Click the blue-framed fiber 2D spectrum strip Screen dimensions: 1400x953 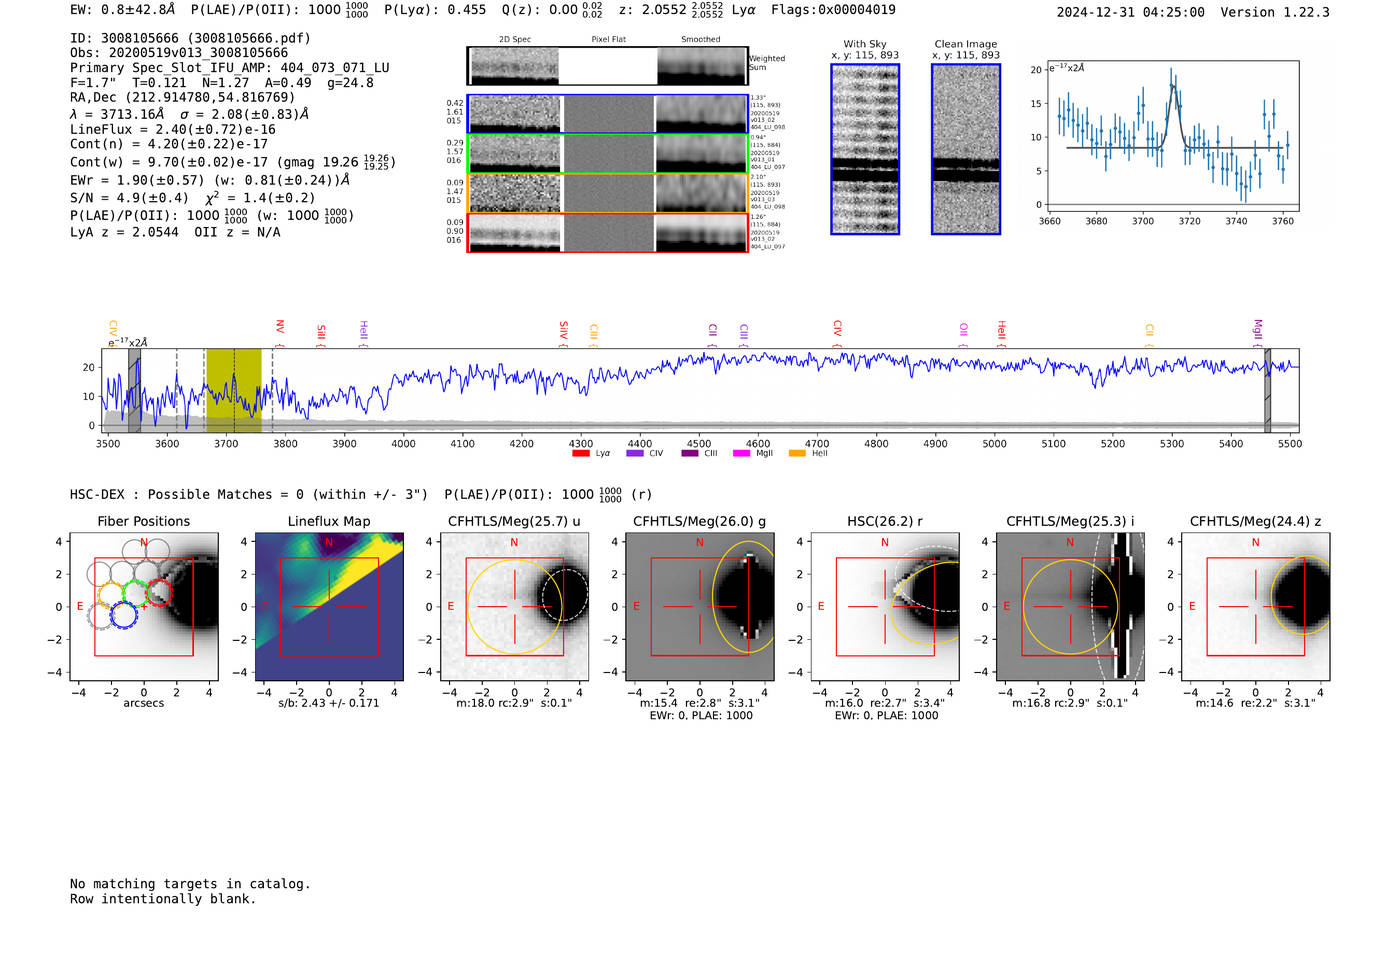pyautogui.click(x=608, y=114)
